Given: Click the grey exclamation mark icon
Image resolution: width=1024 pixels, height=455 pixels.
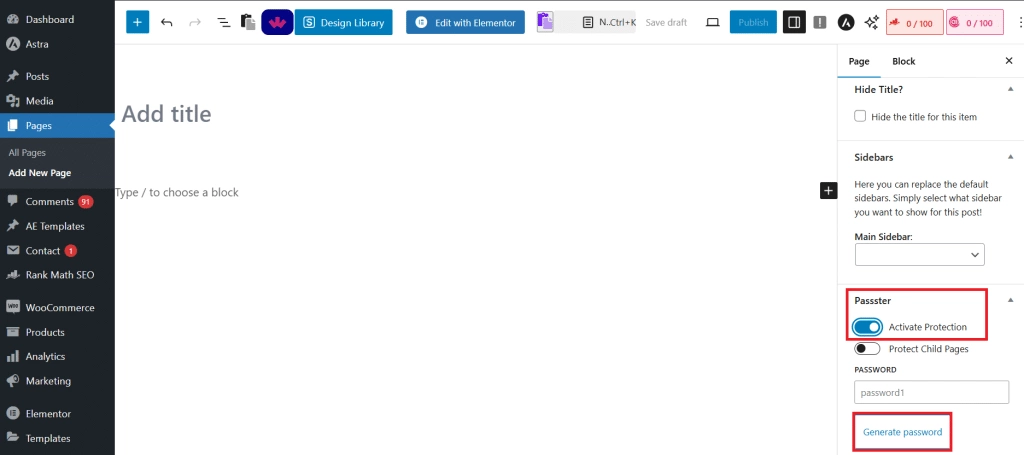Looking at the screenshot, I should (x=820, y=22).
